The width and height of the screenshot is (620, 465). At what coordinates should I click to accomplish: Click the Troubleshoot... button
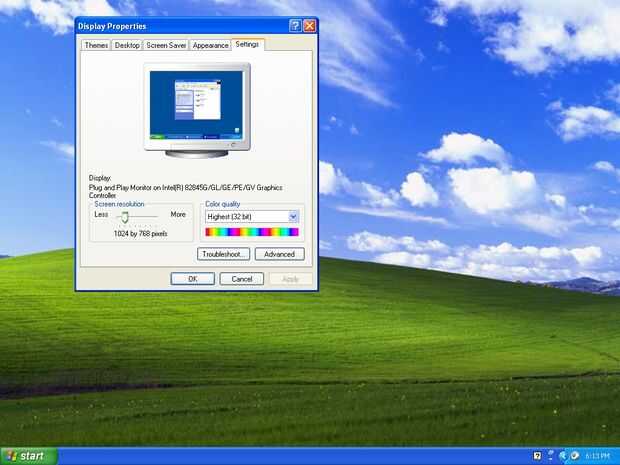click(223, 254)
